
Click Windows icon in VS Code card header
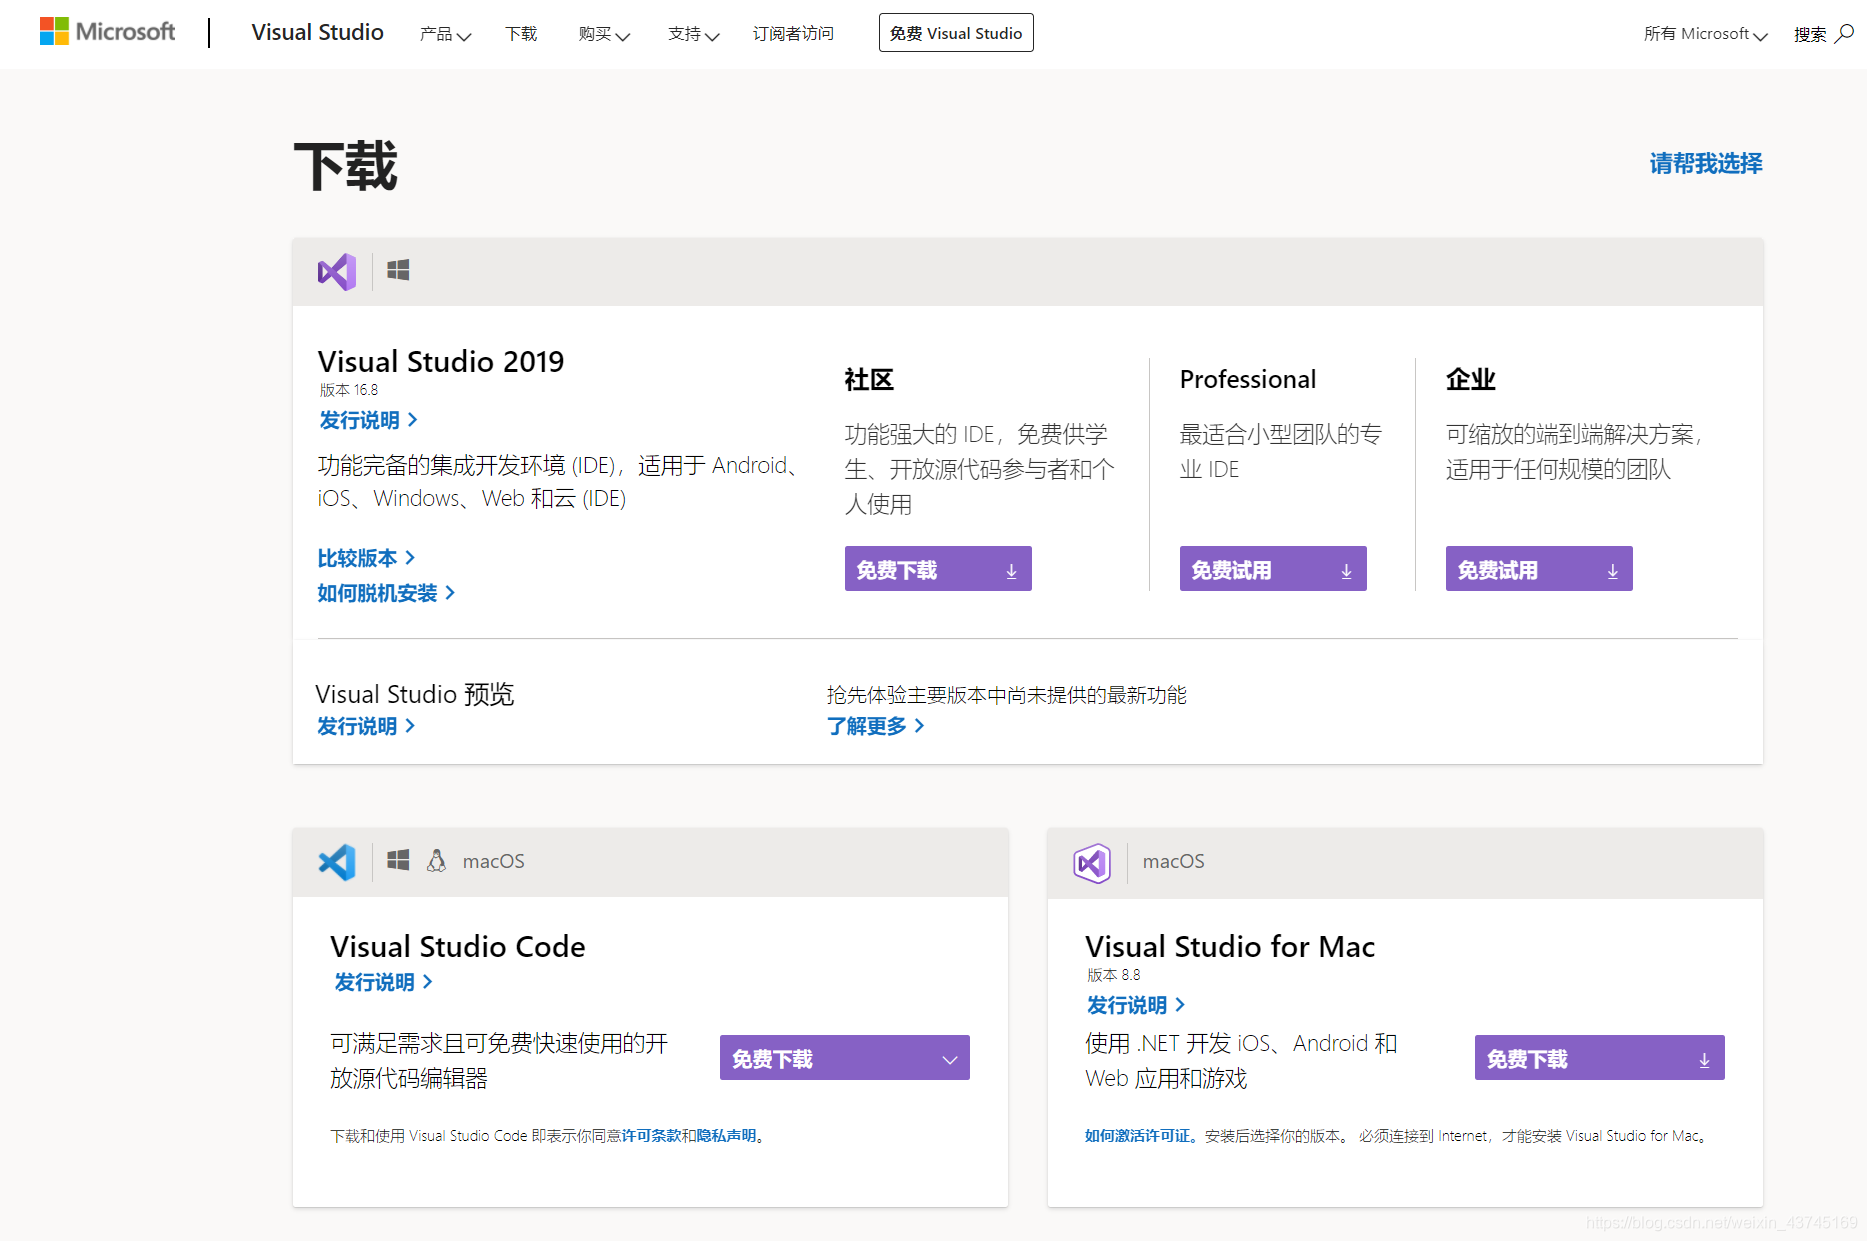(398, 860)
